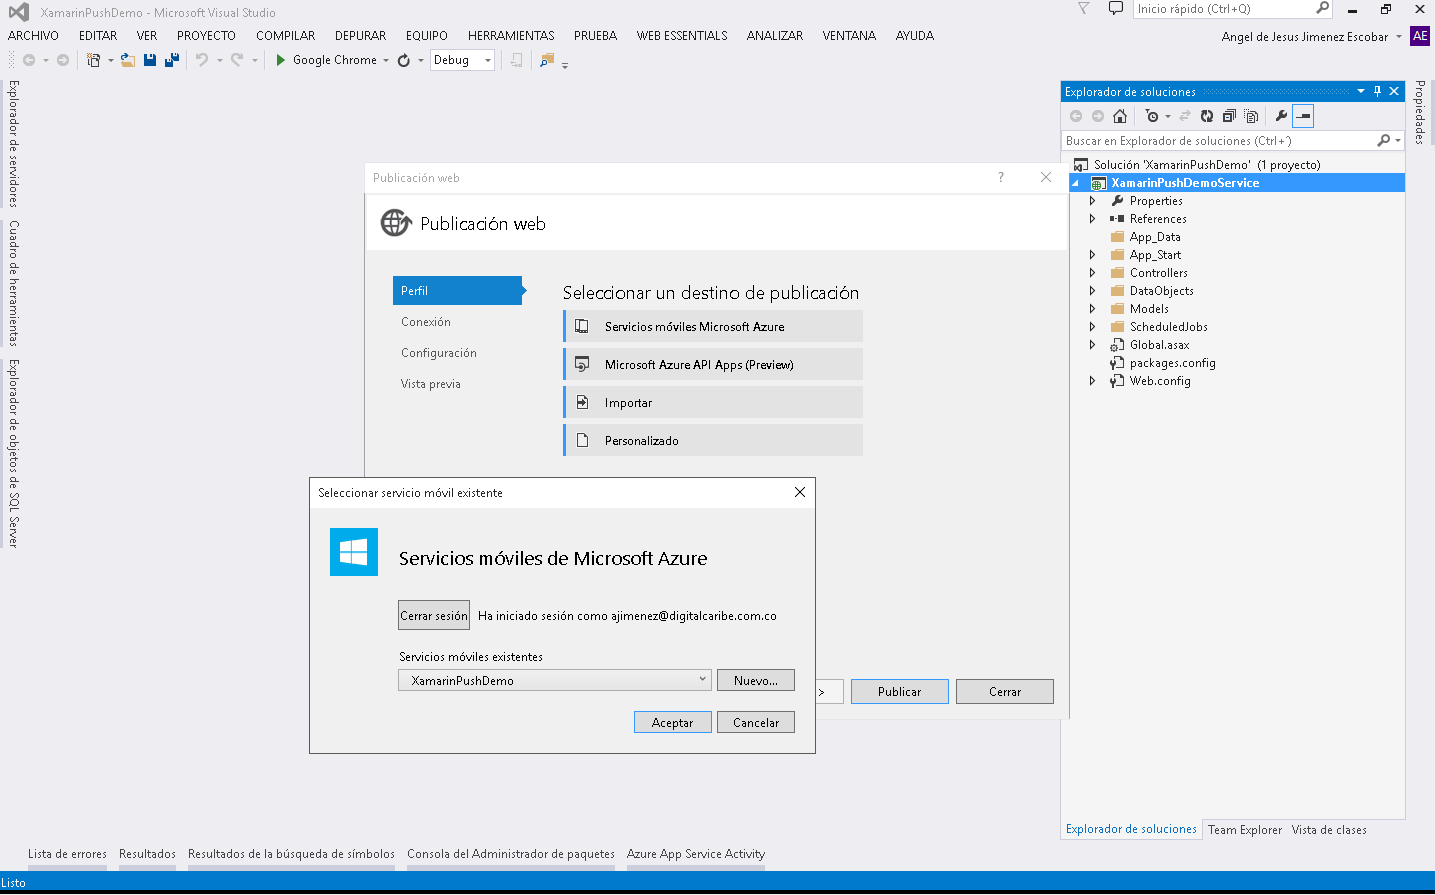The height and width of the screenshot is (895, 1435).
Task: Click the search magnifier in Solution Explorer
Action: click(x=1384, y=141)
